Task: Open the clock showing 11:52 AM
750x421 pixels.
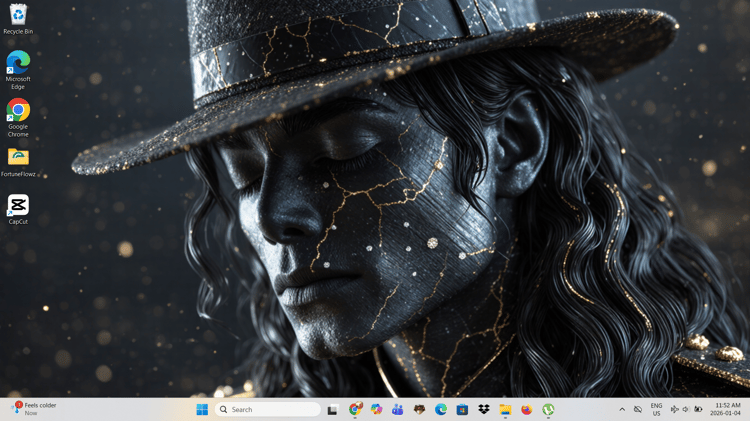Action: coord(725,410)
